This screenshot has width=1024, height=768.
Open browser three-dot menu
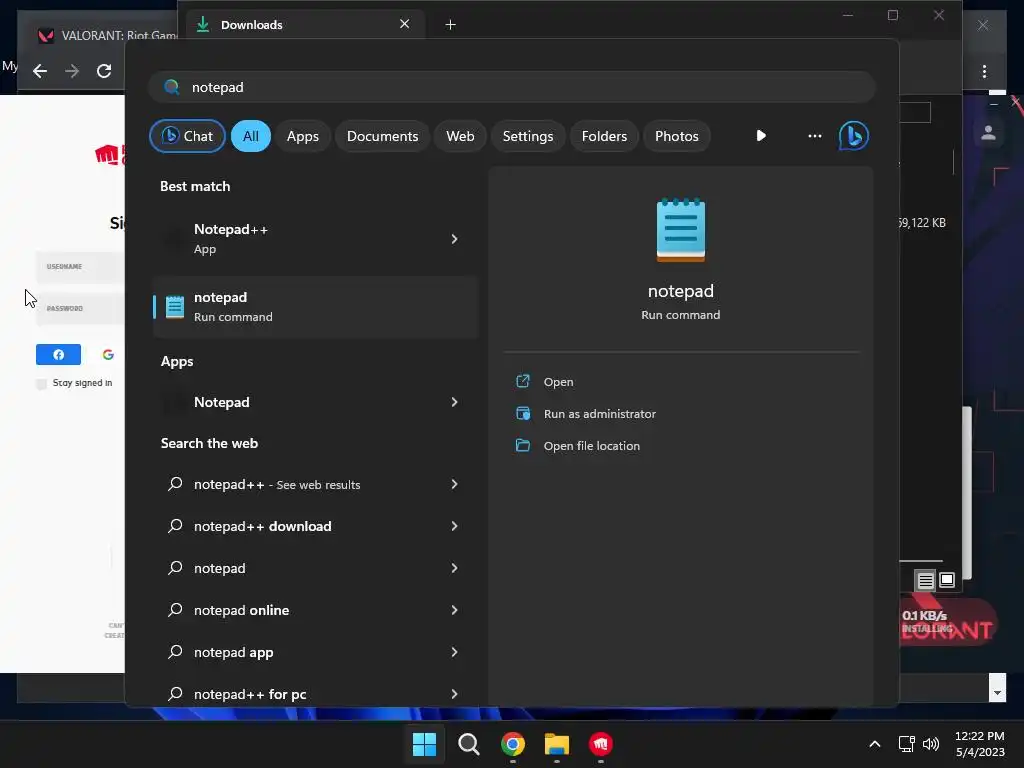[984, 71]
